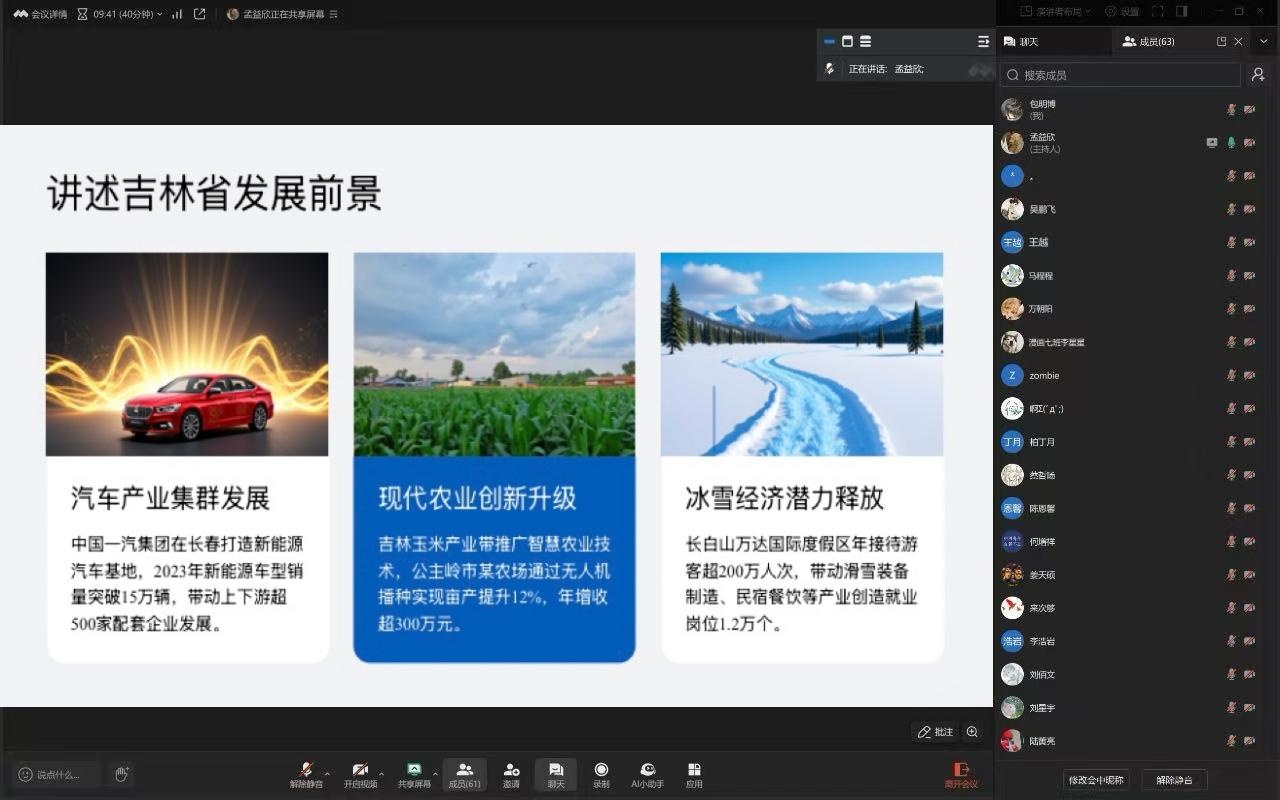Toggle microphone for 包明博
This screenshot has width=1280, height=800.
tap(1231, 109)
